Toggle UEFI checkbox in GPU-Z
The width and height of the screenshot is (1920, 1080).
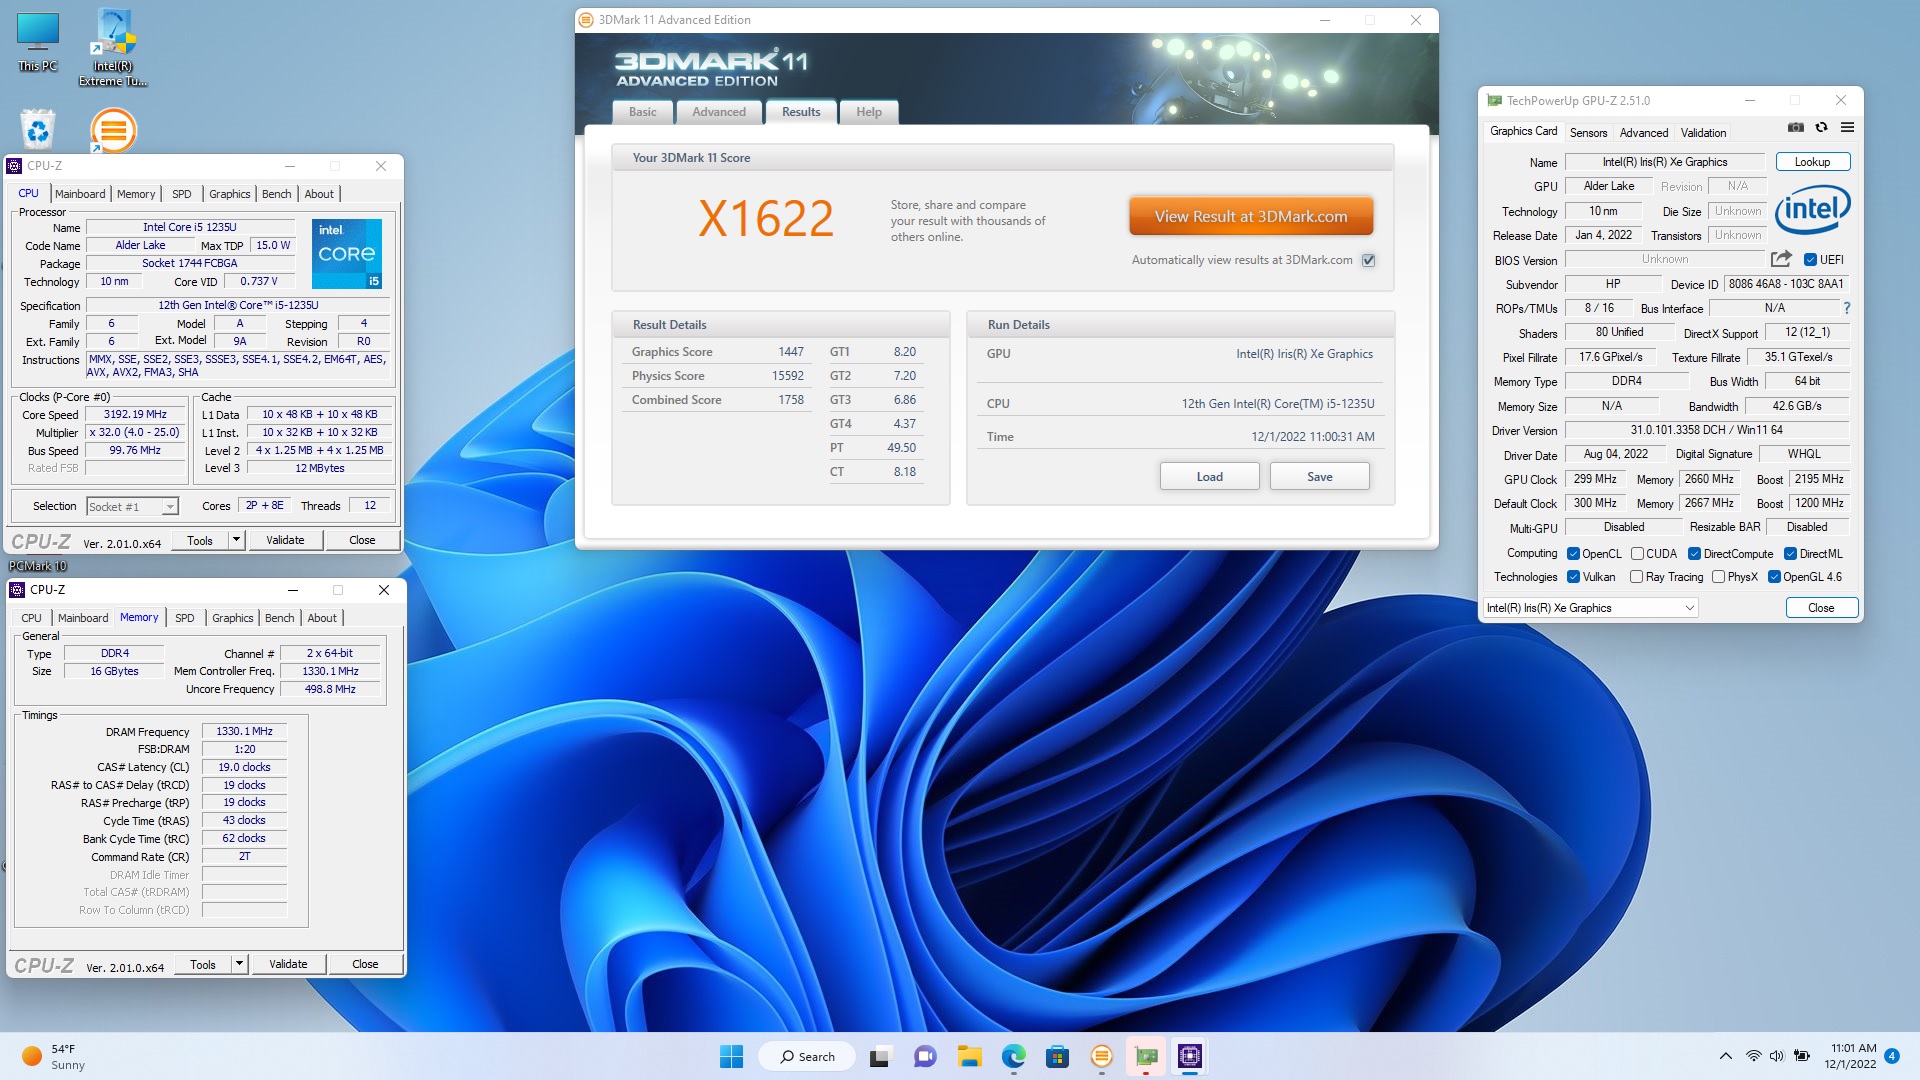(x=1810, y=260)
